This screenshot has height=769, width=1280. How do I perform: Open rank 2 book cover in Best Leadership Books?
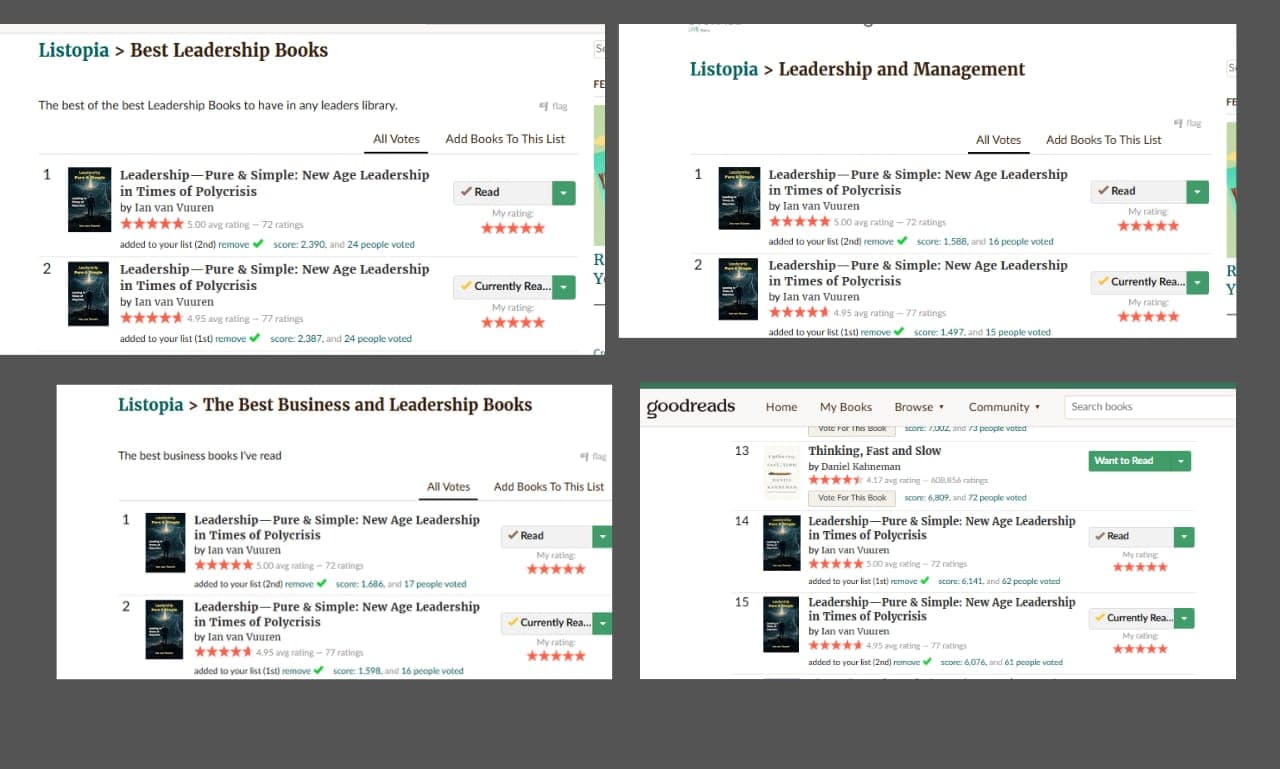tap(89, 294)
